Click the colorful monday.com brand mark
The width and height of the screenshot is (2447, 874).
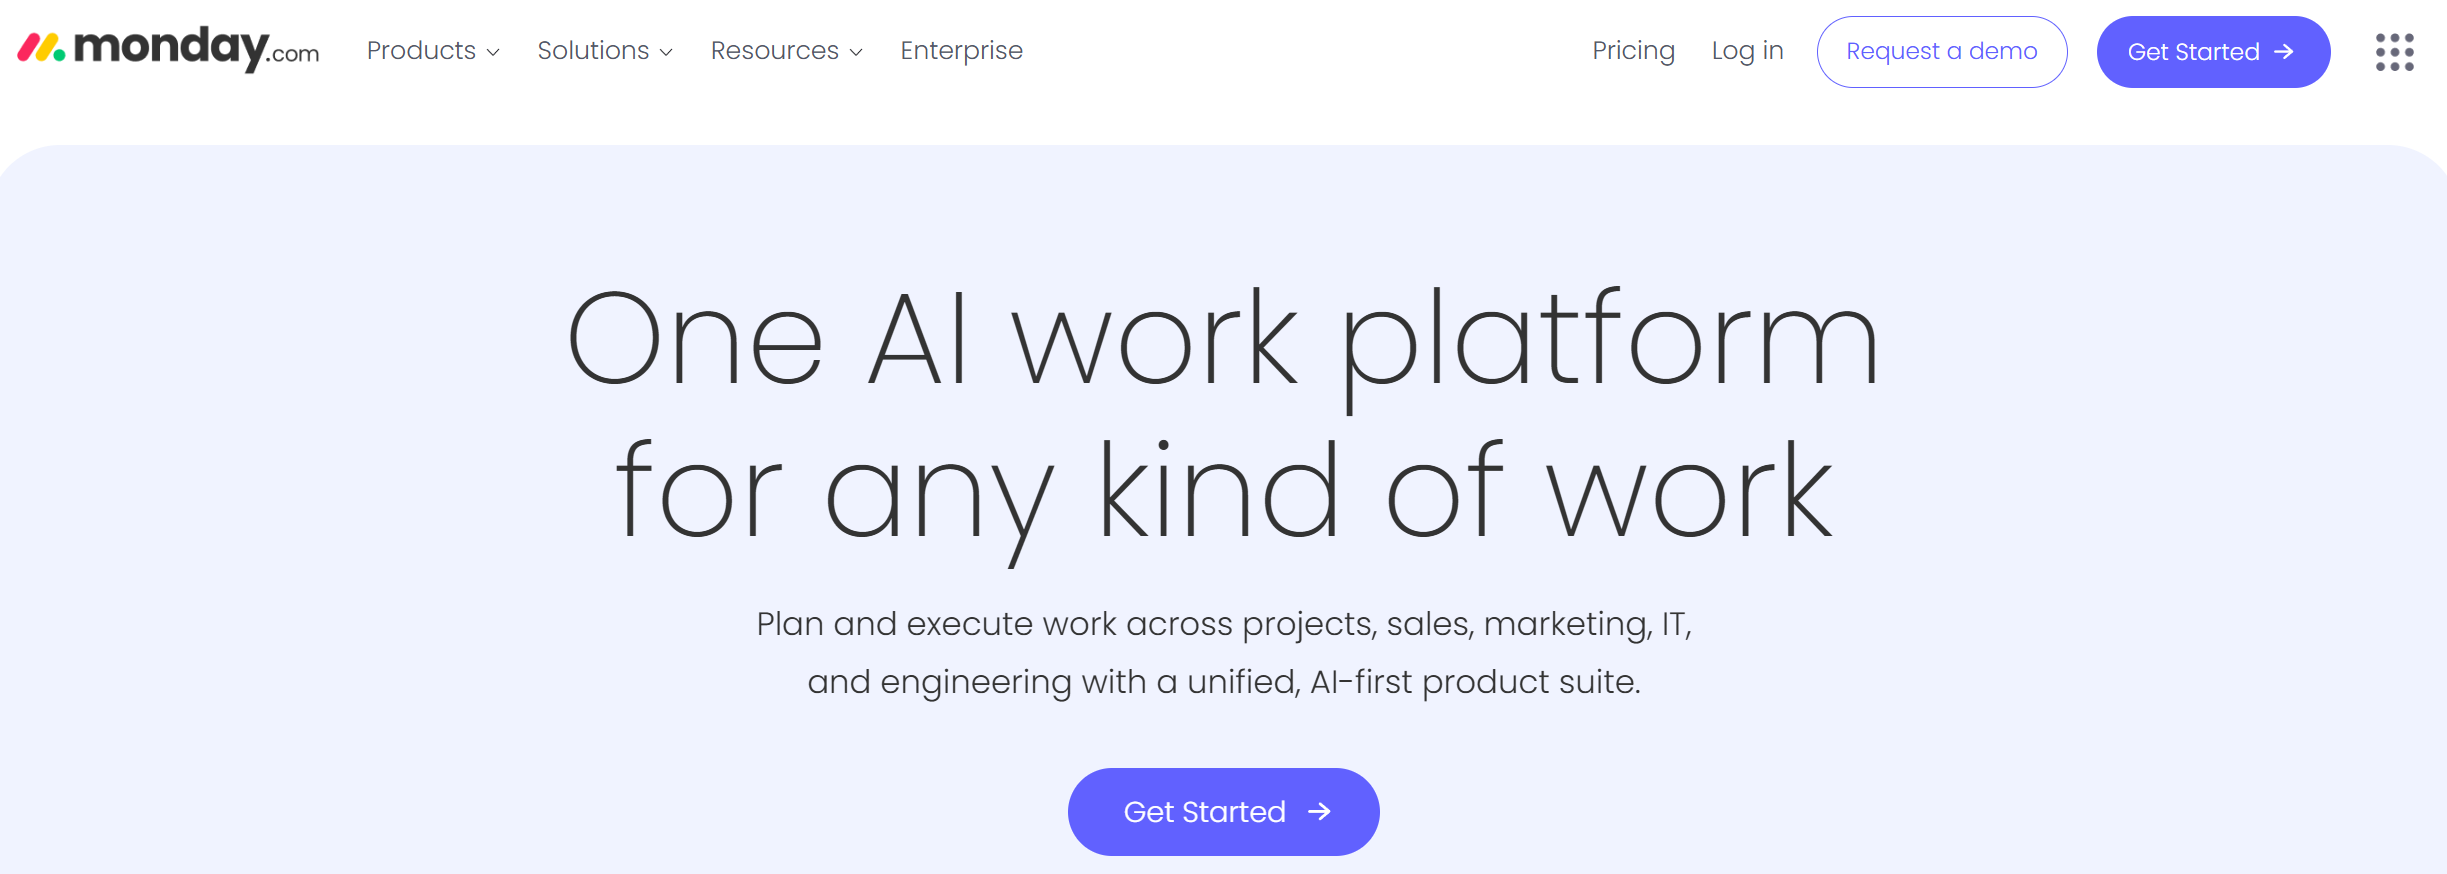tap(43, 48)
